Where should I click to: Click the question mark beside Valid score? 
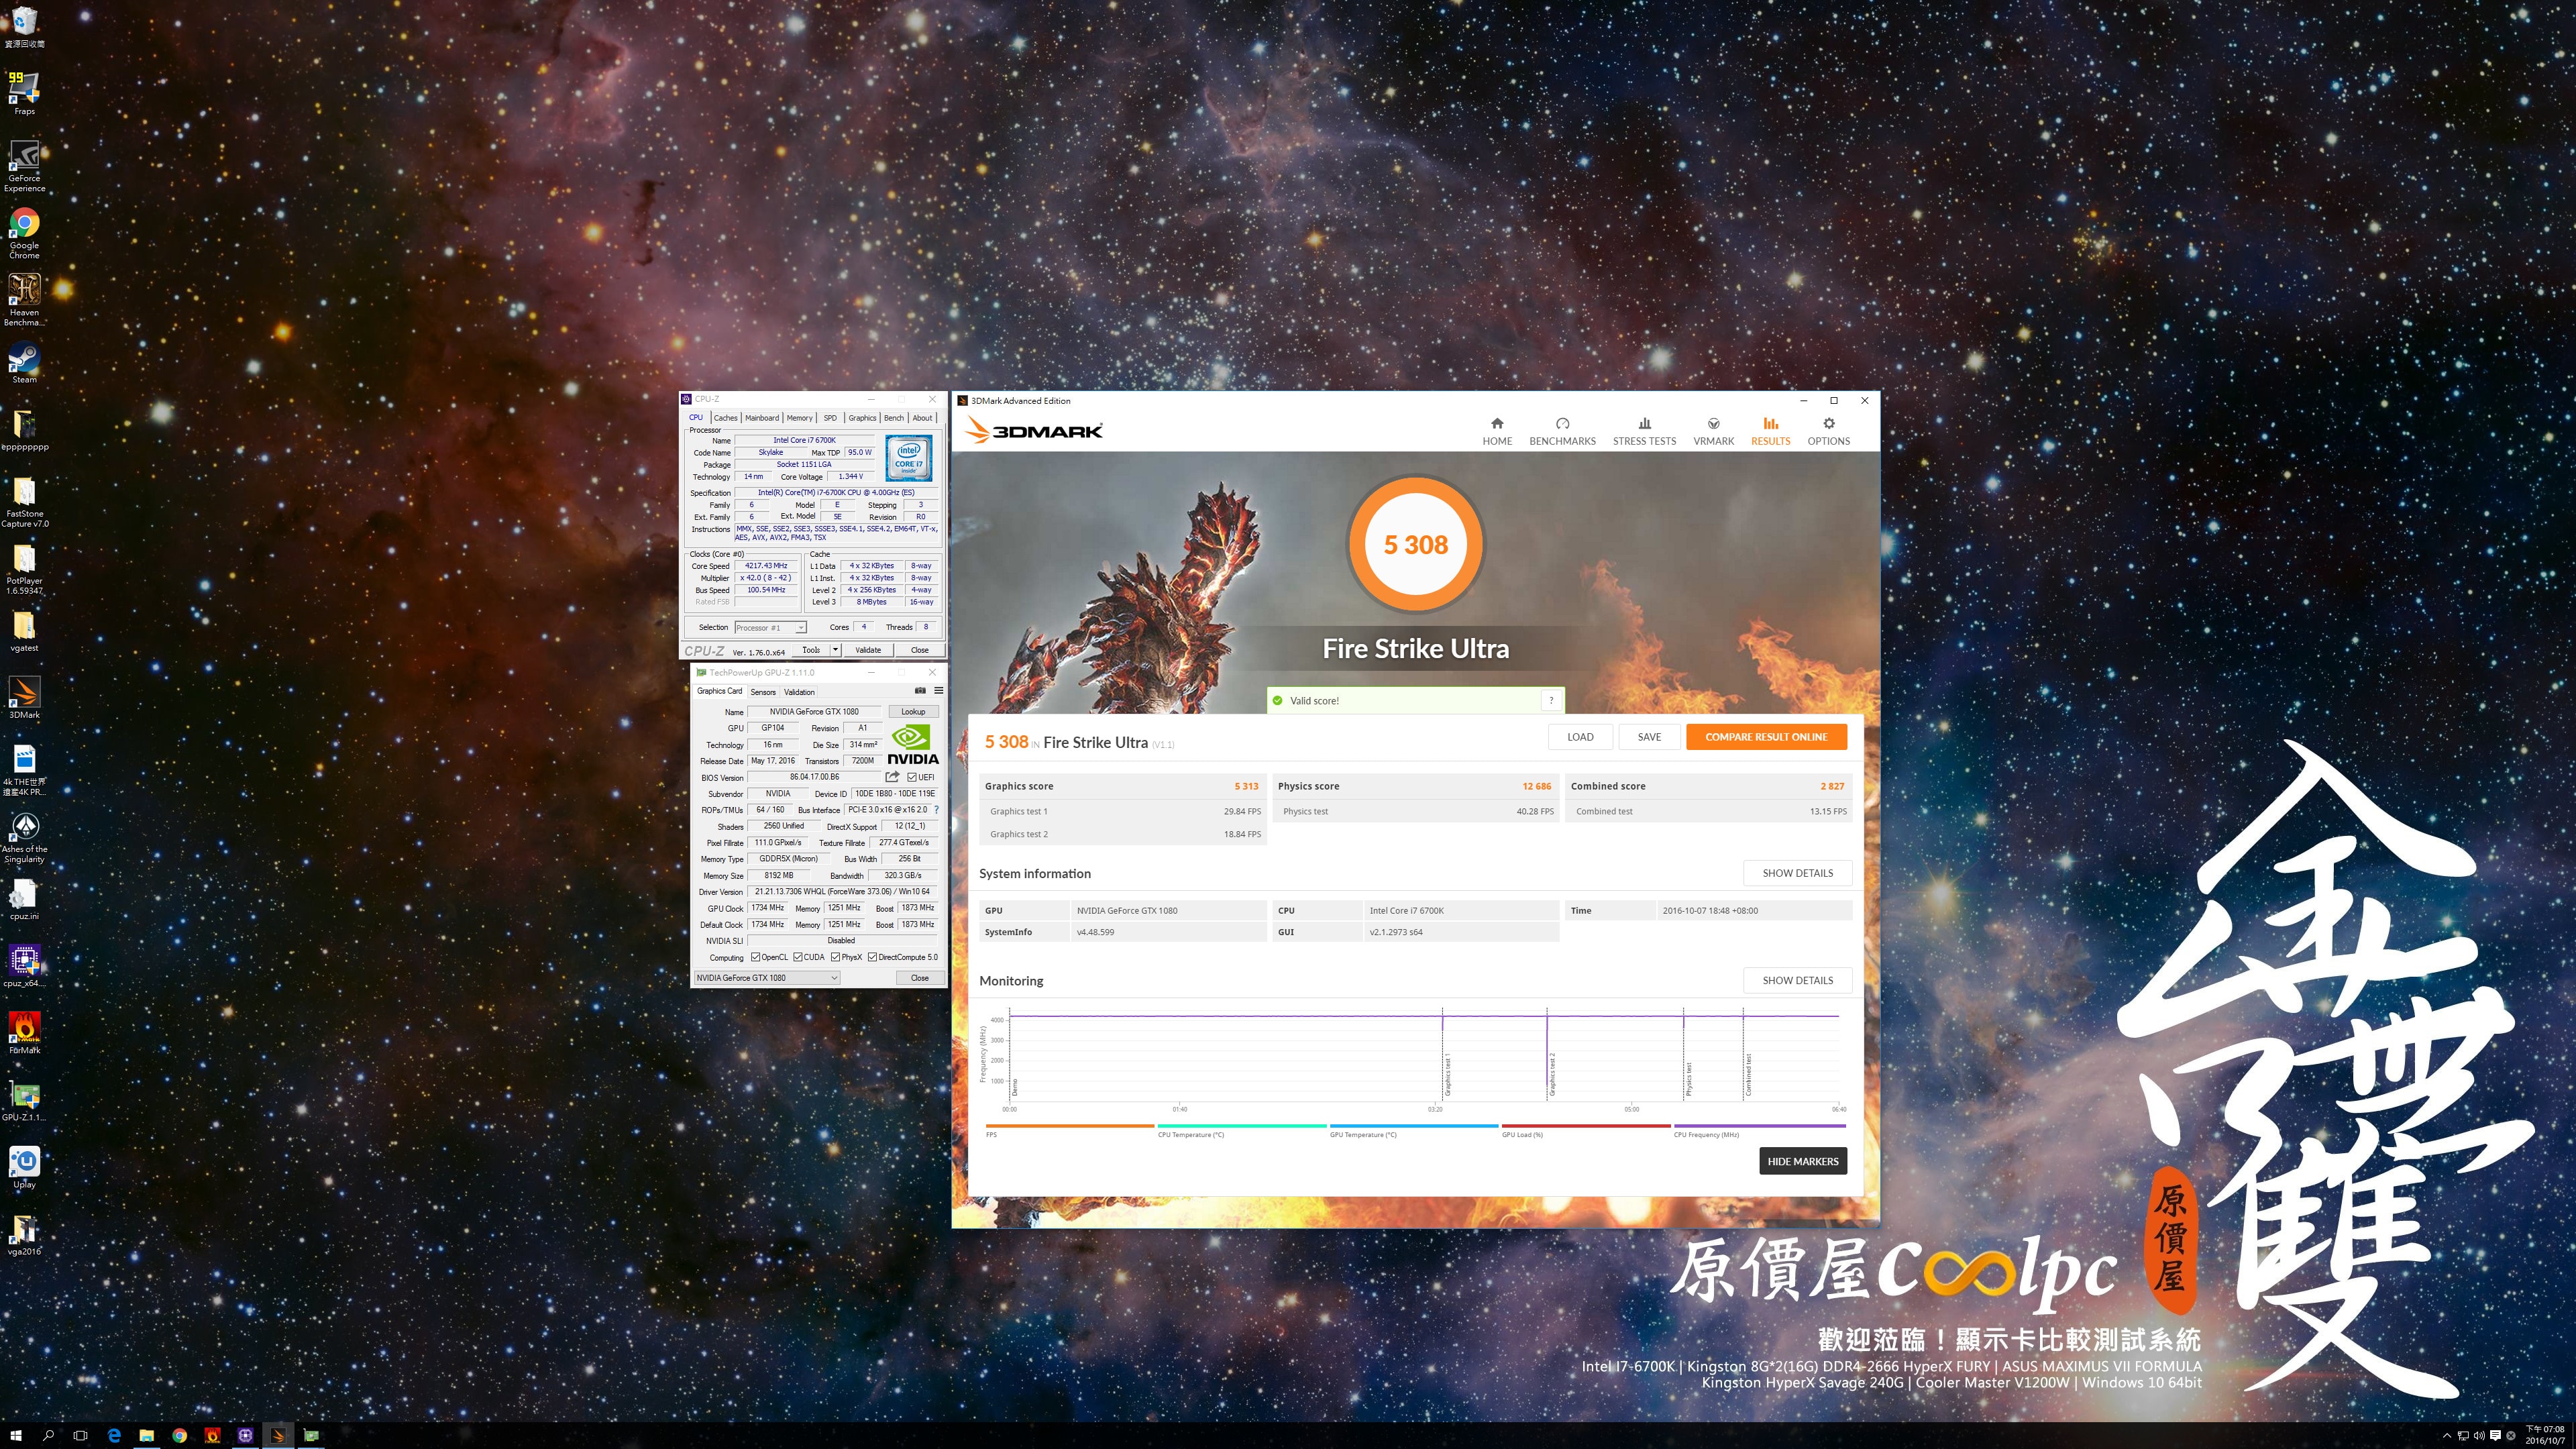click(1551, 700)
